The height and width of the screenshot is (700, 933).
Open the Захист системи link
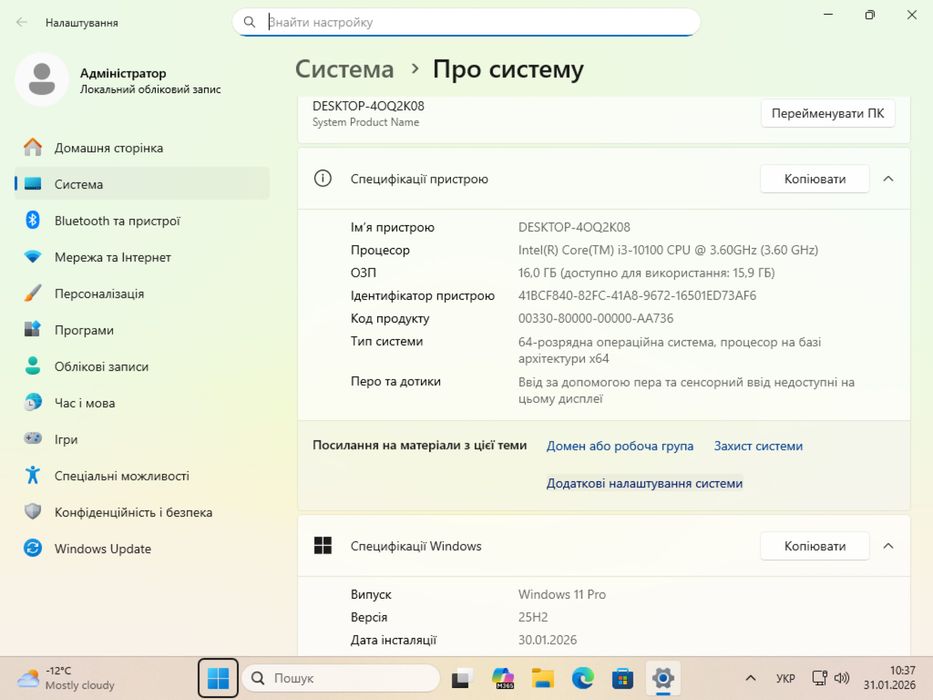(758, 446)
